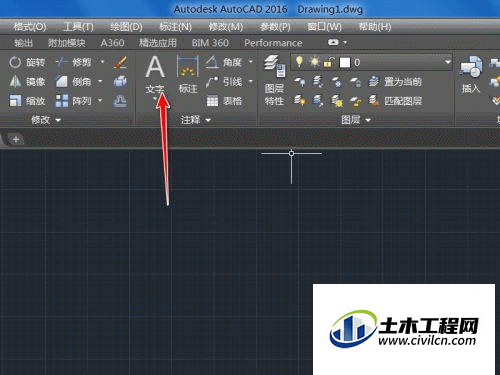Select the 角度 angular dimension tool
This screenshot has height=375, width=500.
(224, 62)
